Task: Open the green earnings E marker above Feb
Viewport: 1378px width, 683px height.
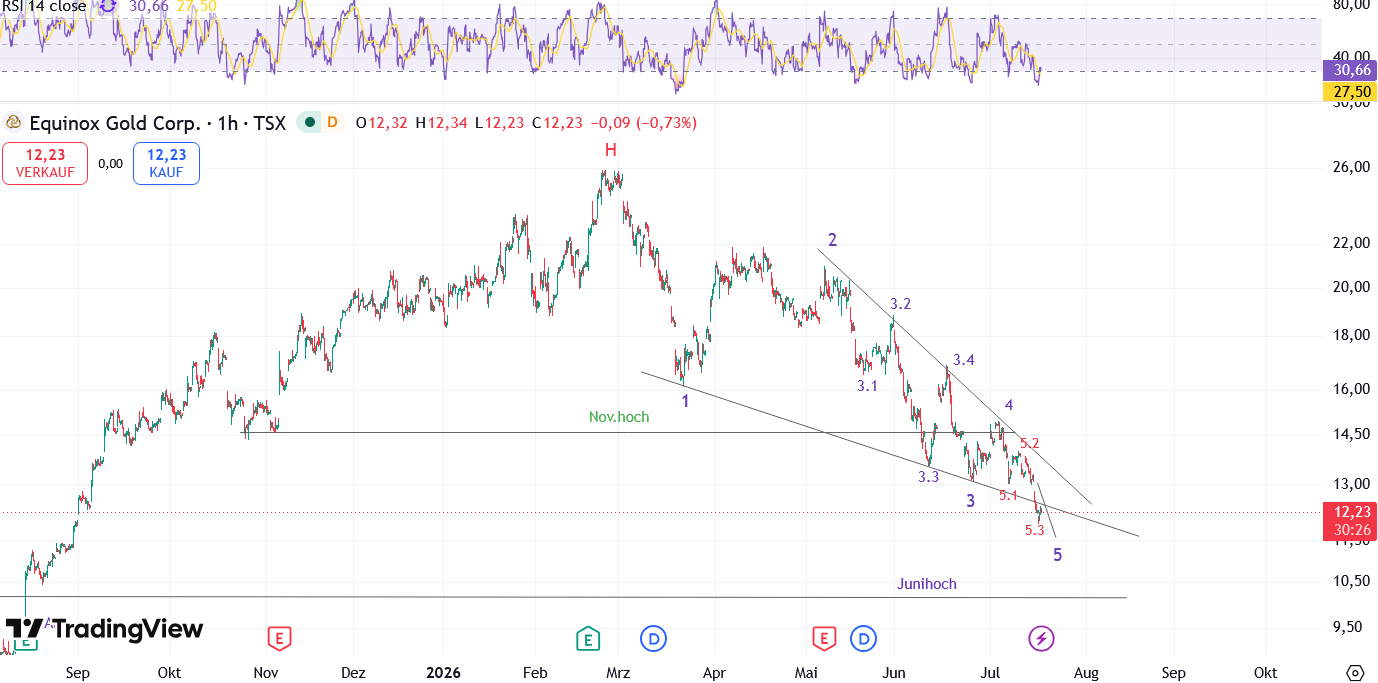Action: coord(587,638)
